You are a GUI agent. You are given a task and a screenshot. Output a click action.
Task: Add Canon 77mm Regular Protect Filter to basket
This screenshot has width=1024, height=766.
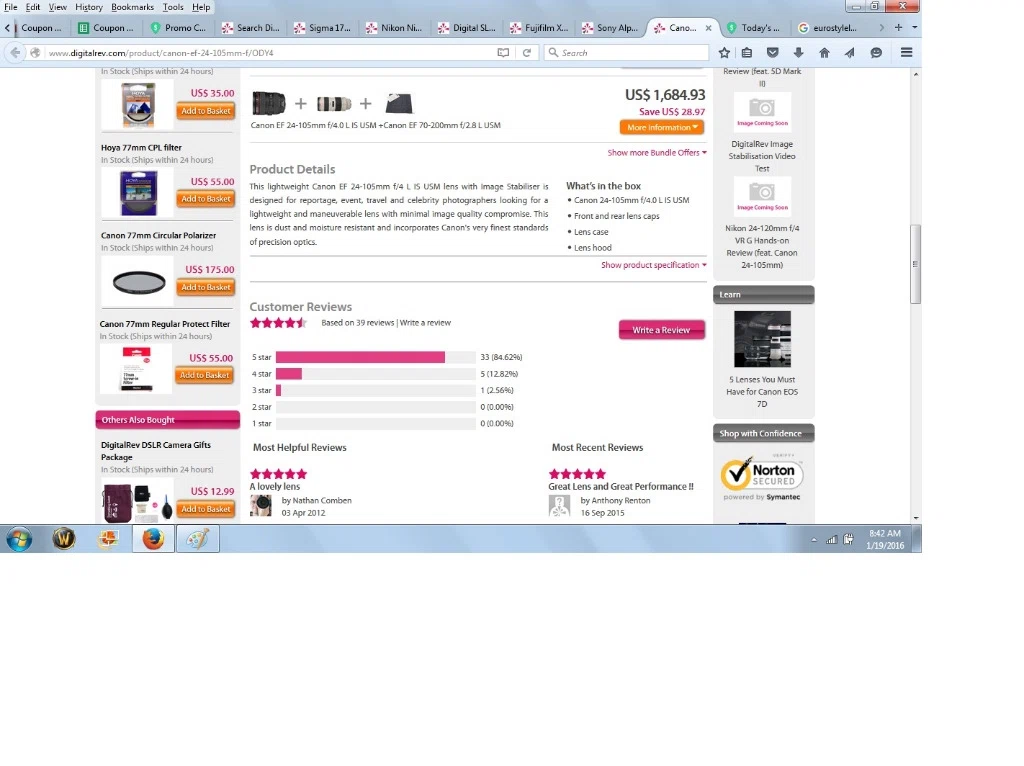coord(204,375)
